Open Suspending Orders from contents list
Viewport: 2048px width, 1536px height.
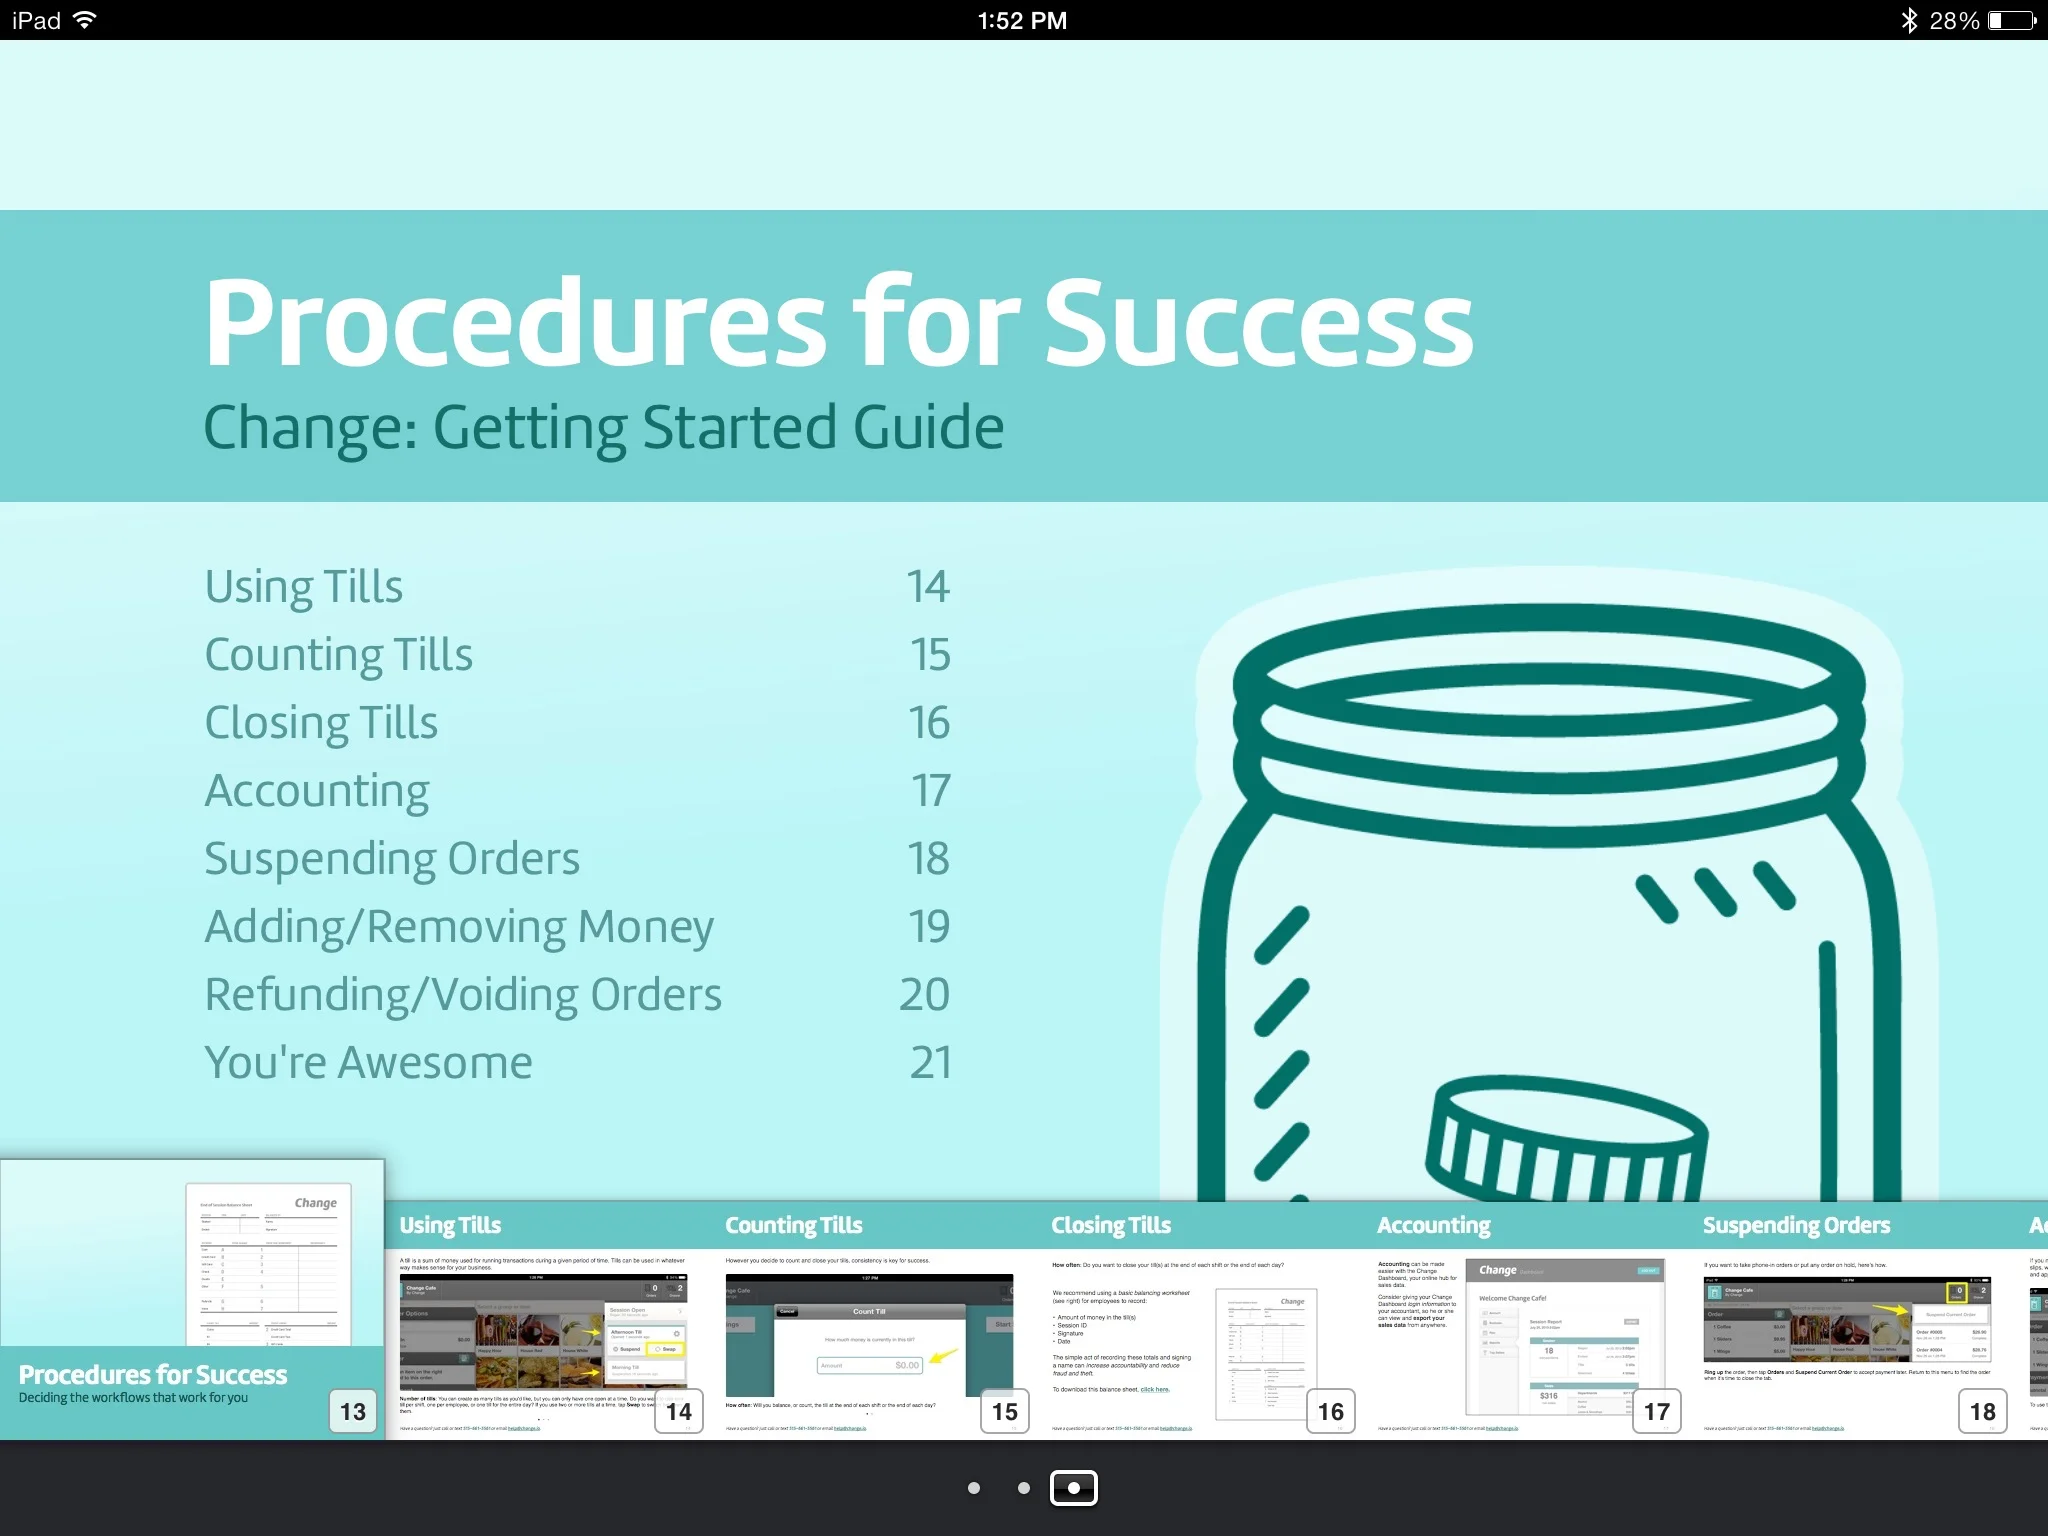click(392, 859)
